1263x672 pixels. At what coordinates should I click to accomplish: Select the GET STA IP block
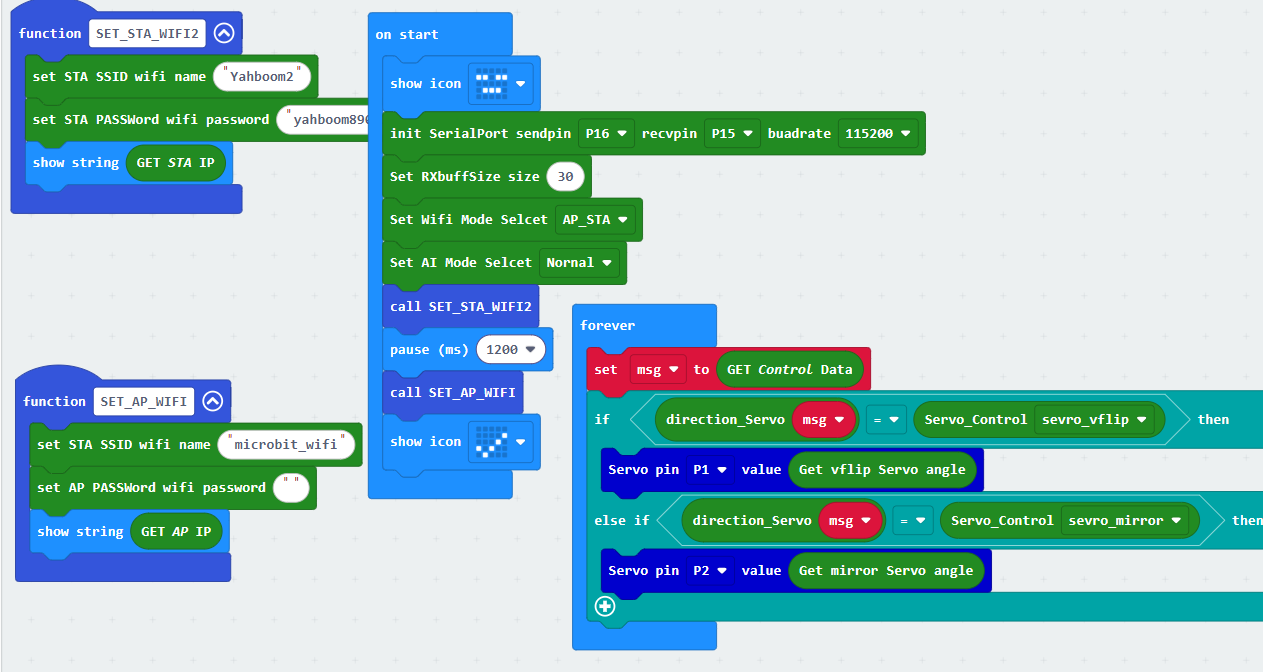click(177, 162)
